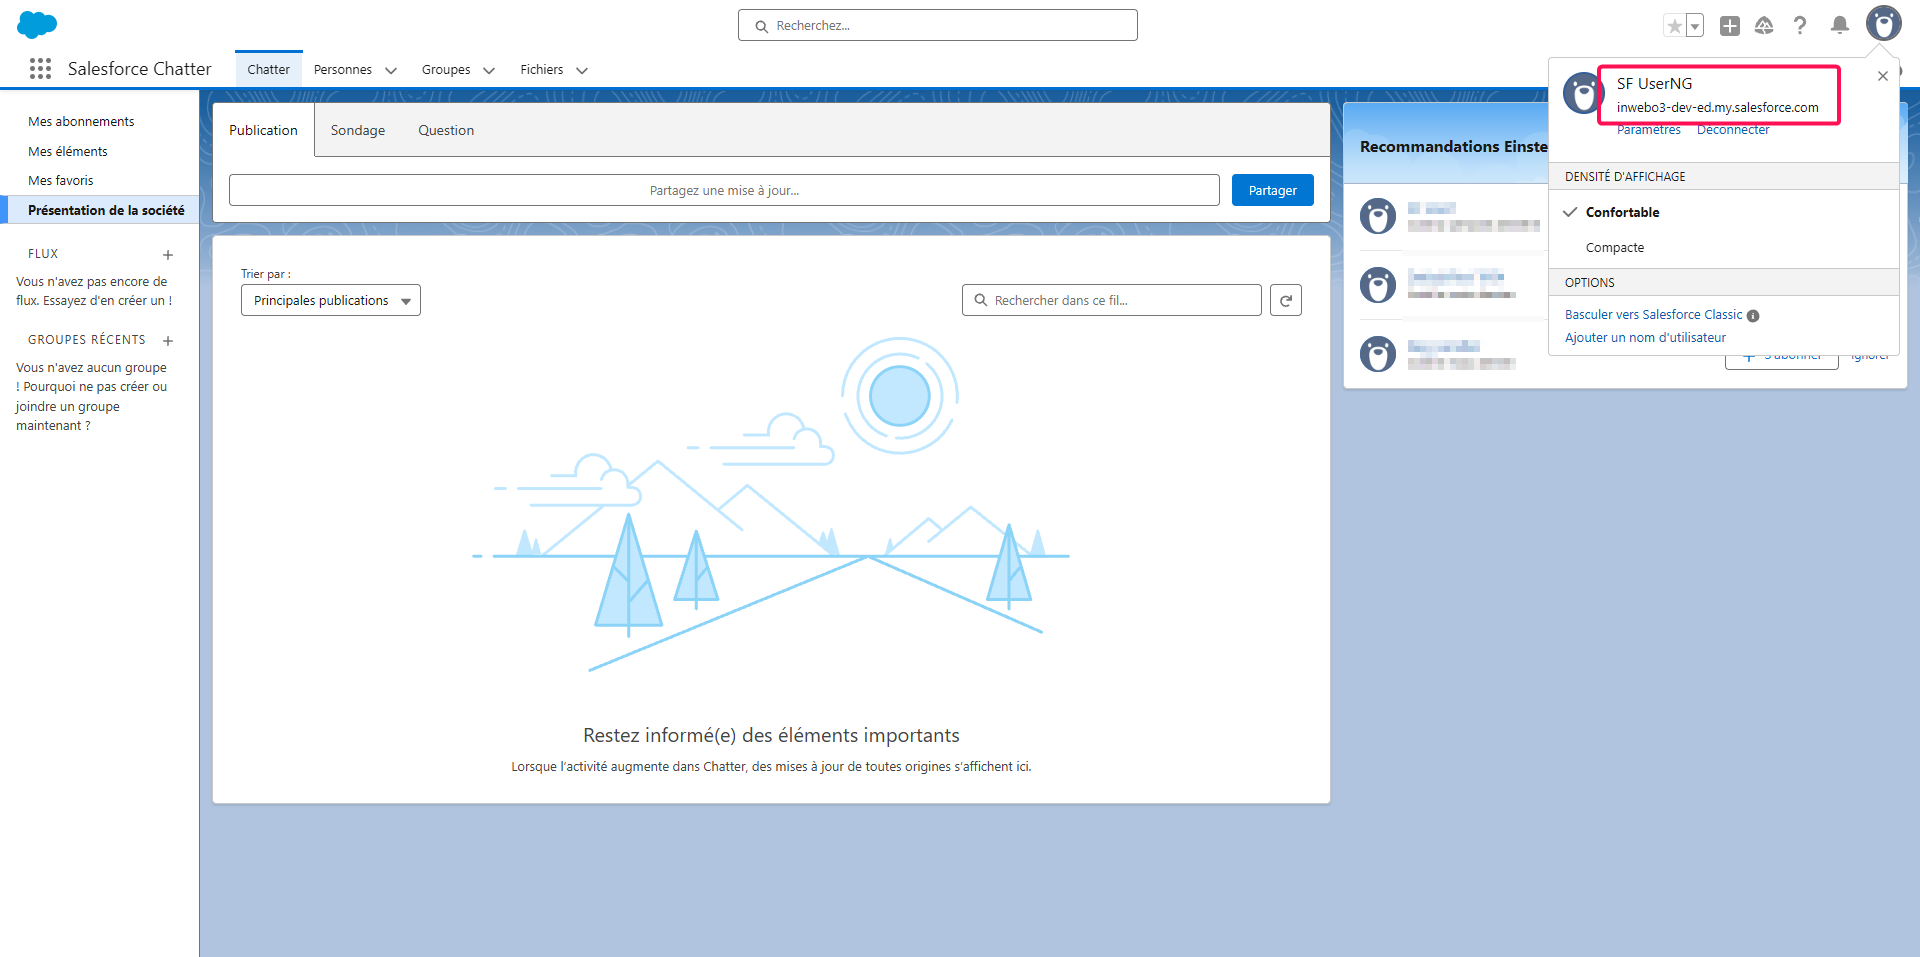
Task: Select Compacte display density
Action: (x=1614, y=247)
